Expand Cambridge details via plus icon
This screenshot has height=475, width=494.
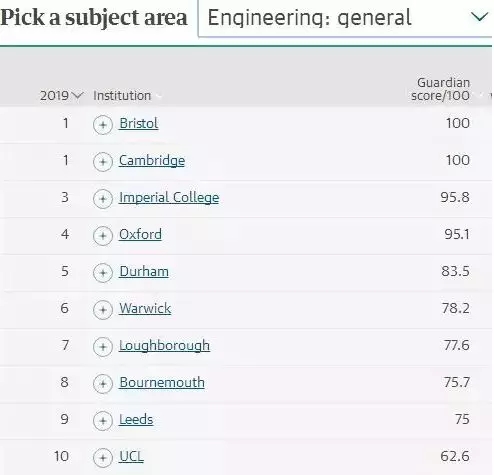pyautogui.click(x=103, y=162)
